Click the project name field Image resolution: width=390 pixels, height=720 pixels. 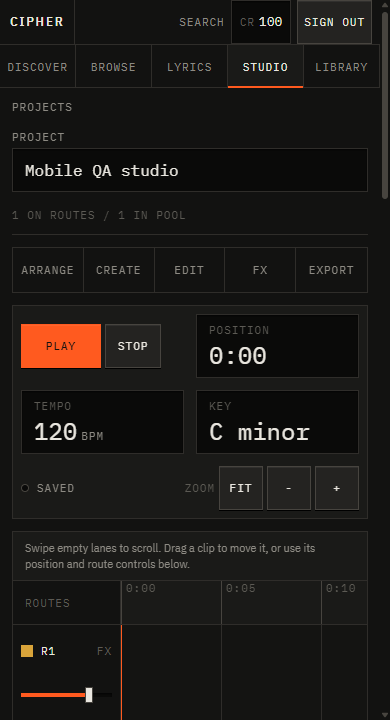(x=190, y=170)
